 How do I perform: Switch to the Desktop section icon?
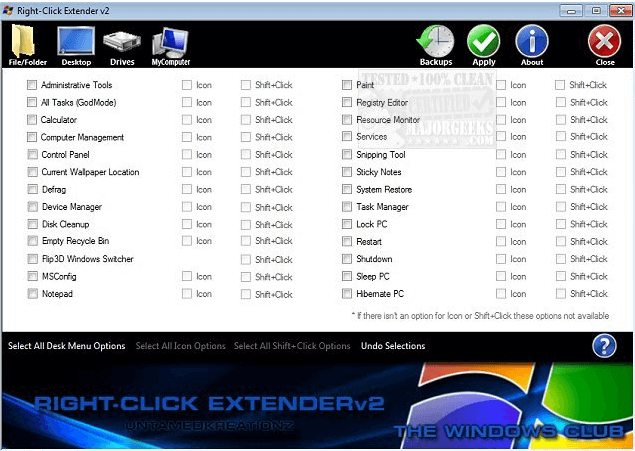(x=76, y=45)
